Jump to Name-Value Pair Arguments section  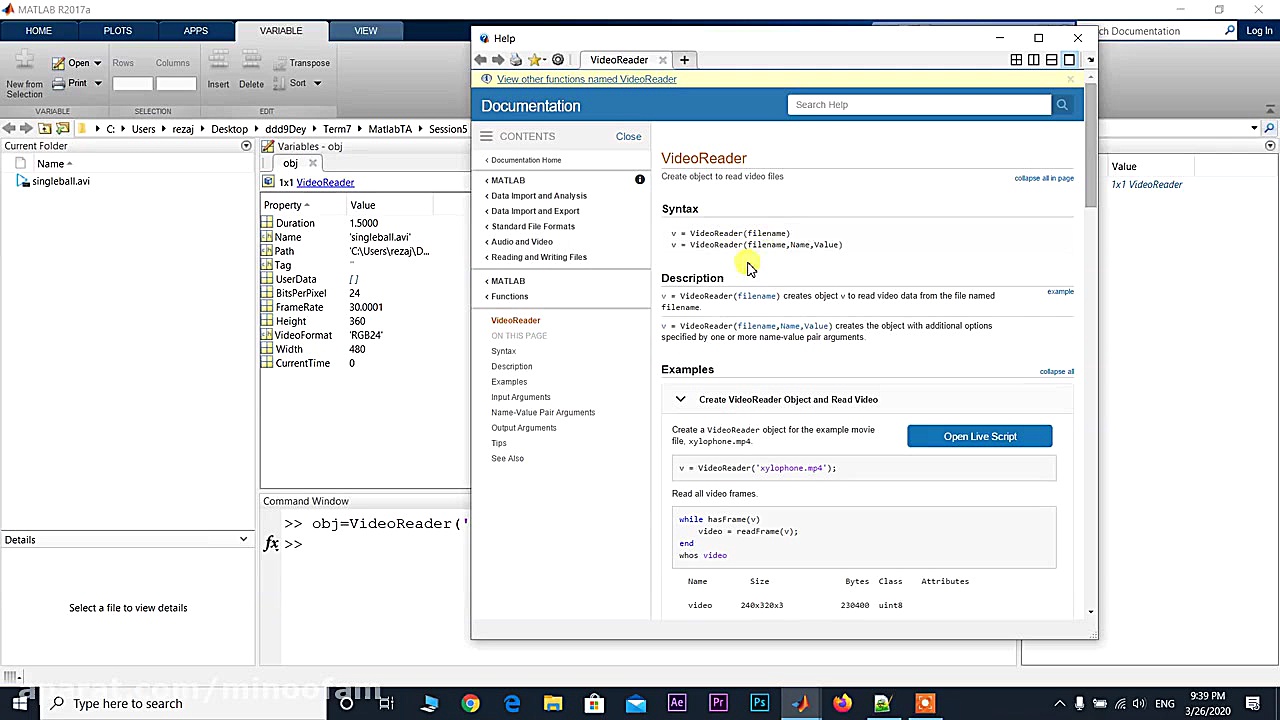coord(543,412)
